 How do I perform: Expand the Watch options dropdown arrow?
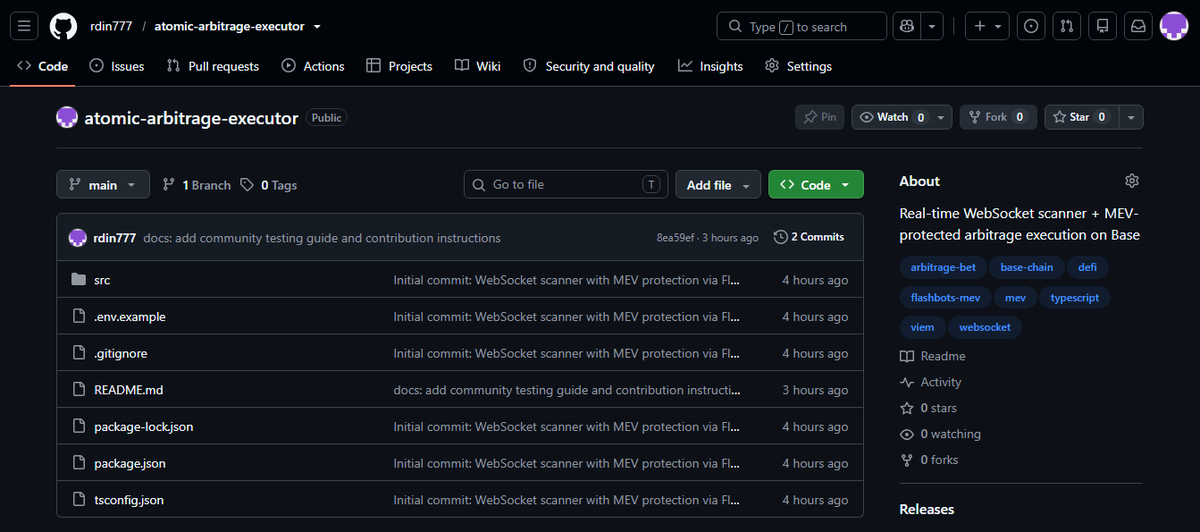click(x=943, y=117)
